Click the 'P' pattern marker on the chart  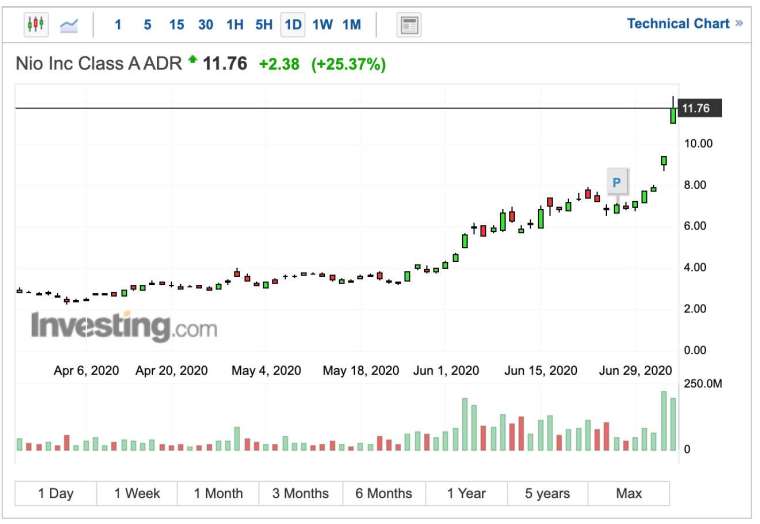coord(617,183)
